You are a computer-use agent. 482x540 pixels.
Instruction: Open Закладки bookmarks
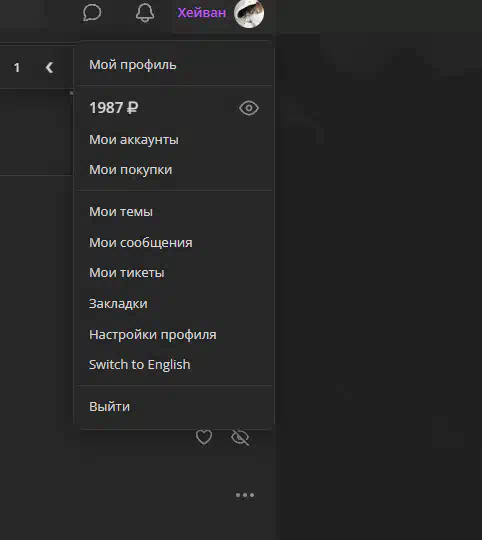118,304
